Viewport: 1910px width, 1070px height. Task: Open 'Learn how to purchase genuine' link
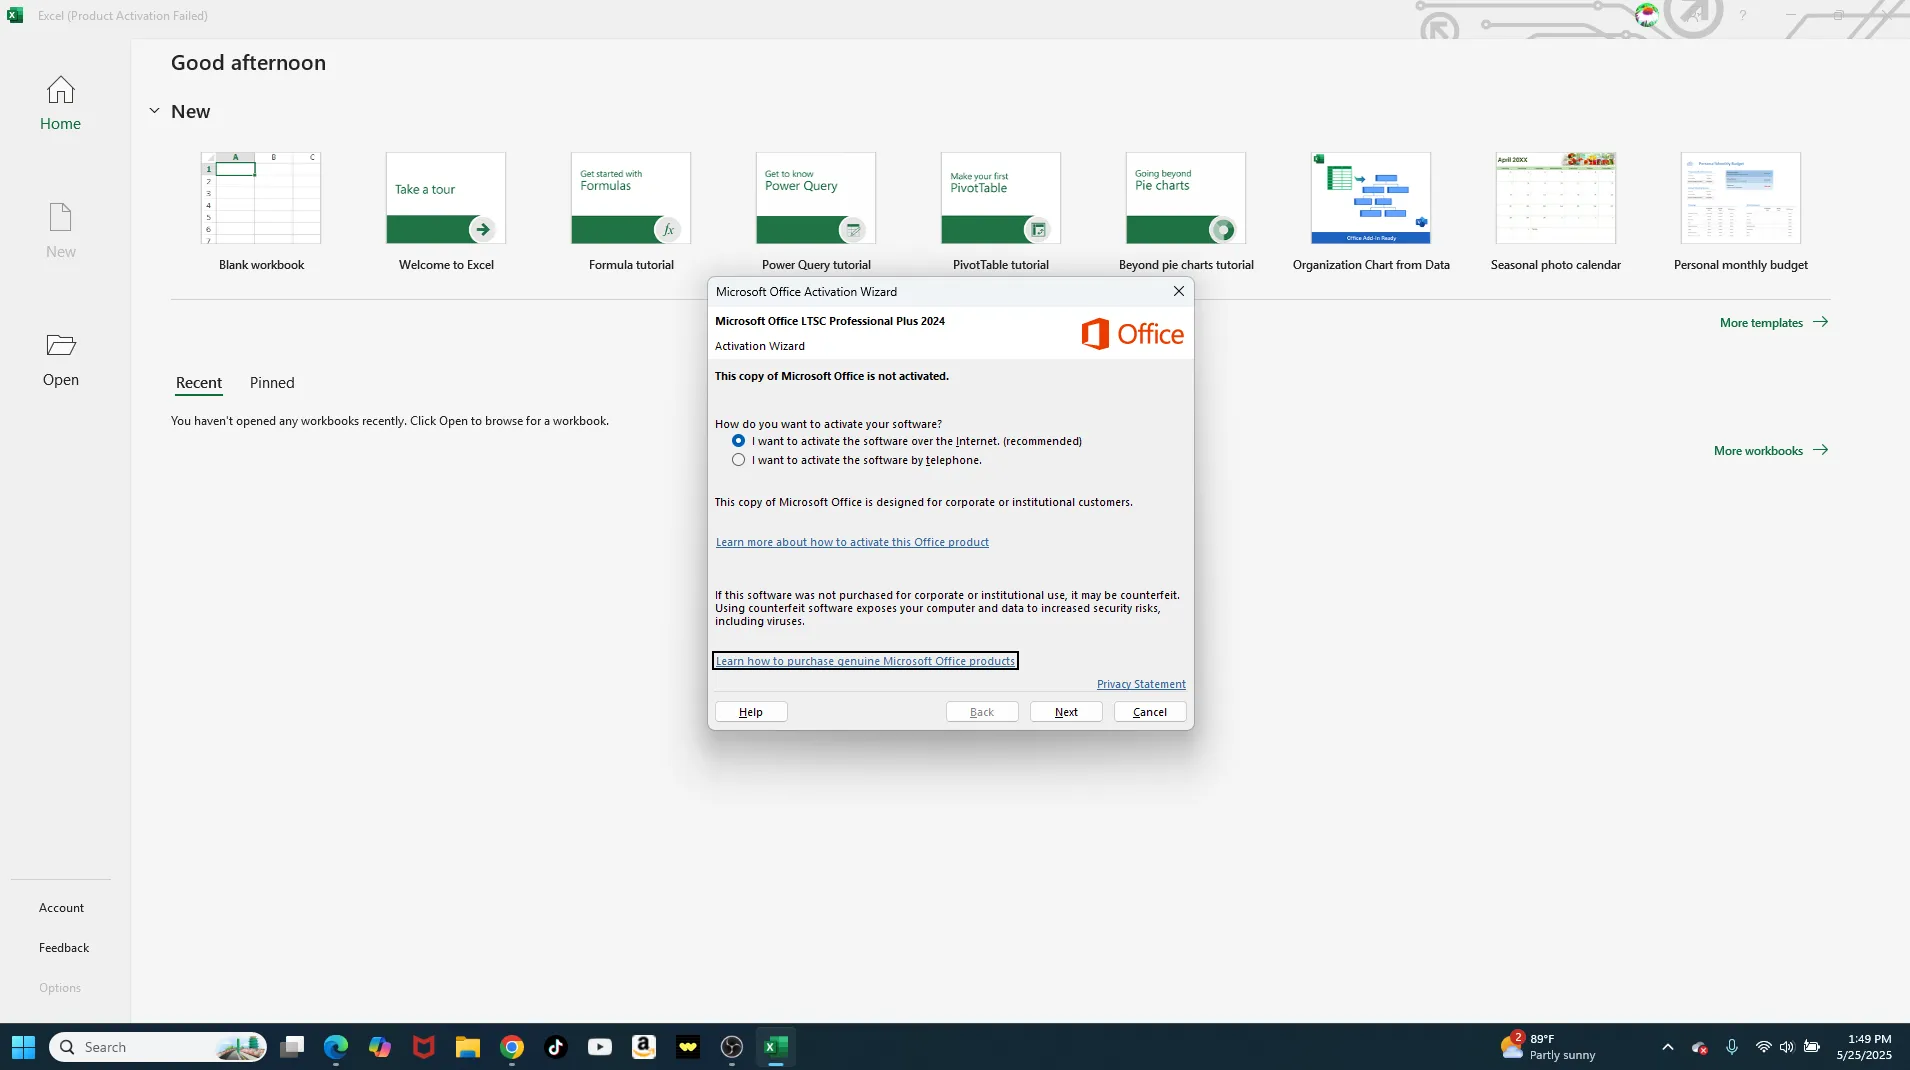pos(865,661)
